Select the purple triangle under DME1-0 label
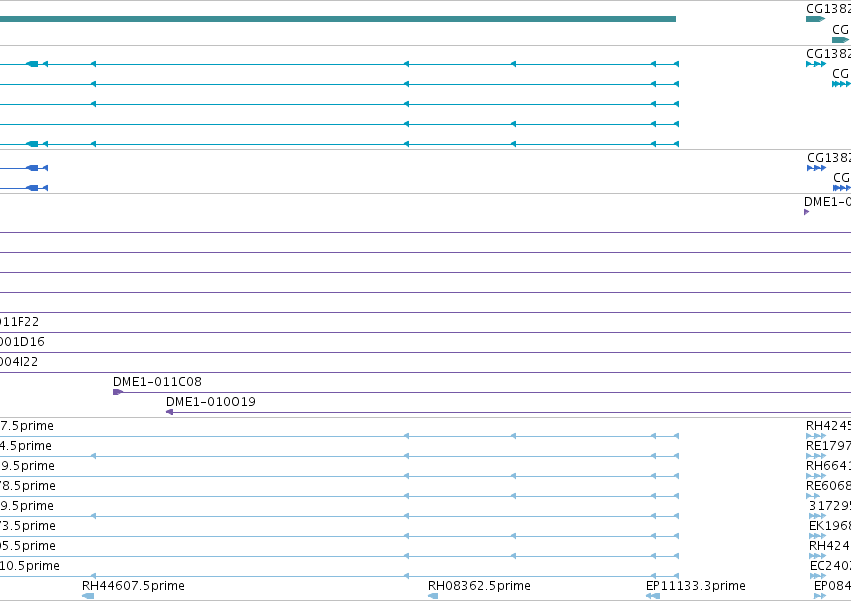 [806, 212]
